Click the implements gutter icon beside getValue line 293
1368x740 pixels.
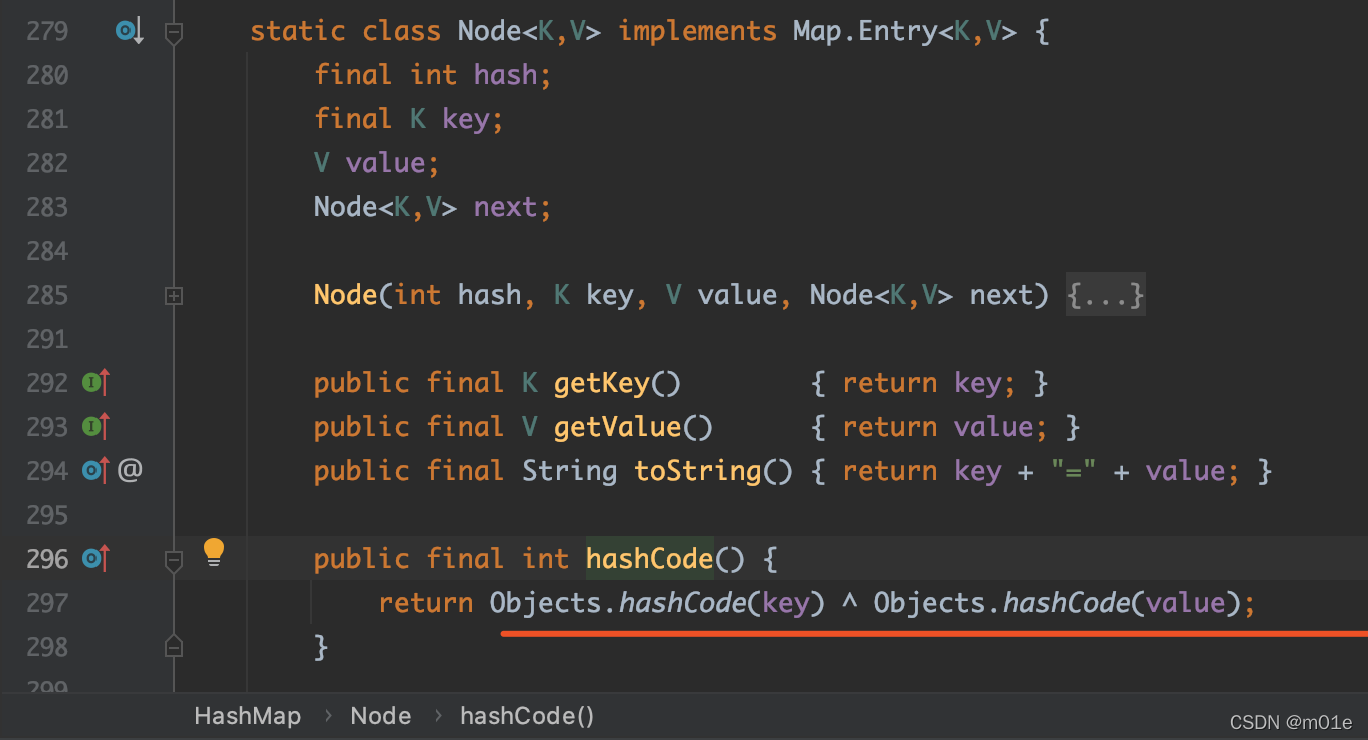tap(95, 426)
